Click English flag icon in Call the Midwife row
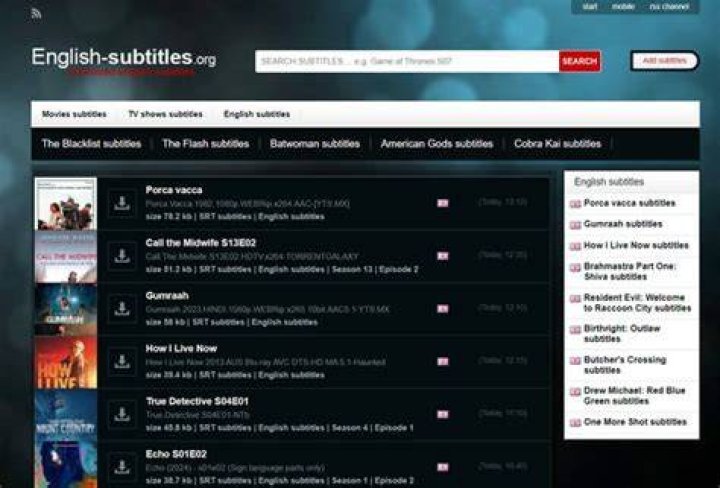The height and width of the screenshot is (488, 720). [443, 256]
